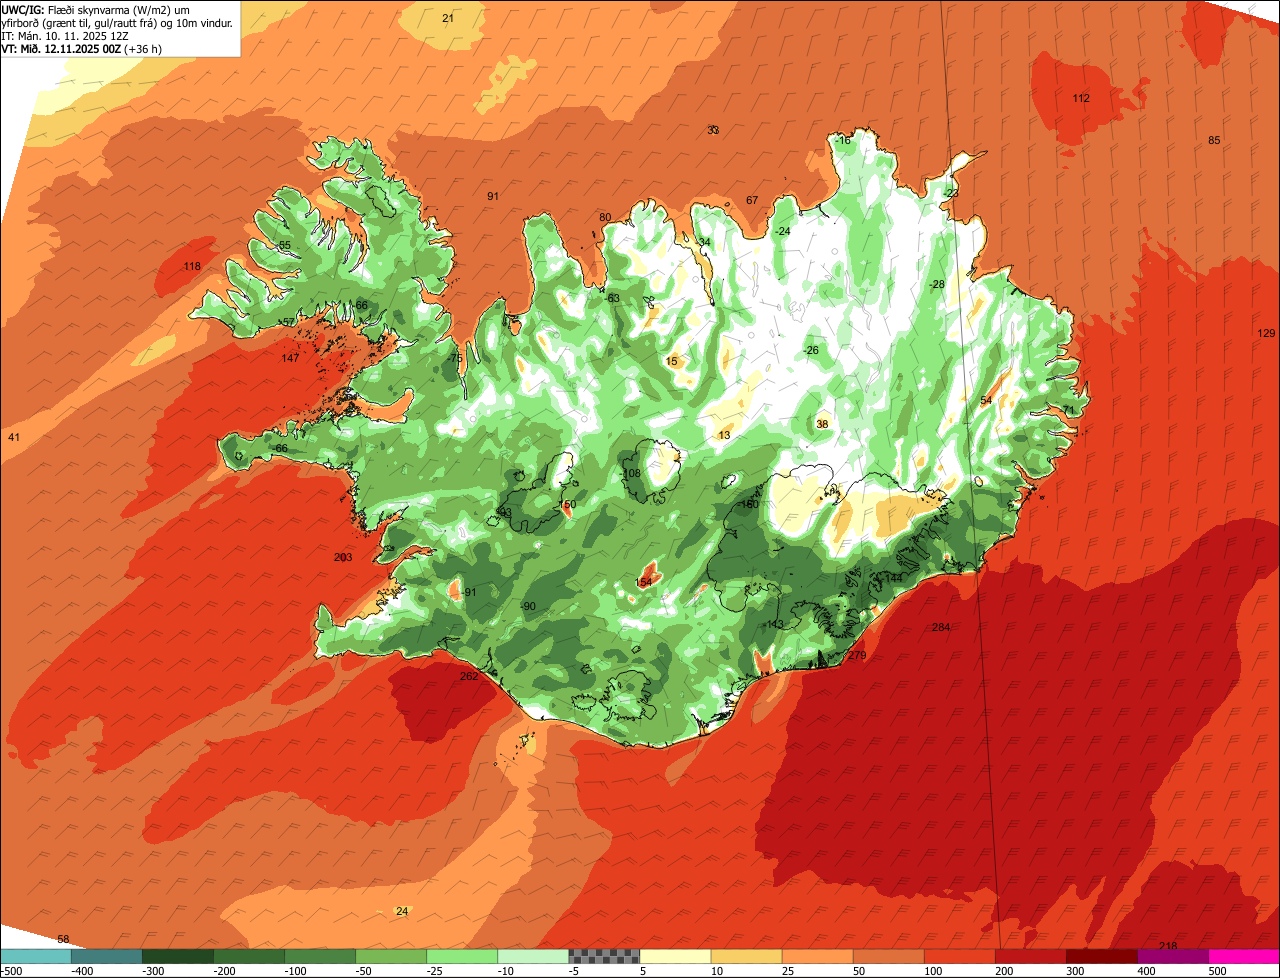1280x978 pixels.
Task: Click the map value 203 west of Iceland
Action: (343, 557)
